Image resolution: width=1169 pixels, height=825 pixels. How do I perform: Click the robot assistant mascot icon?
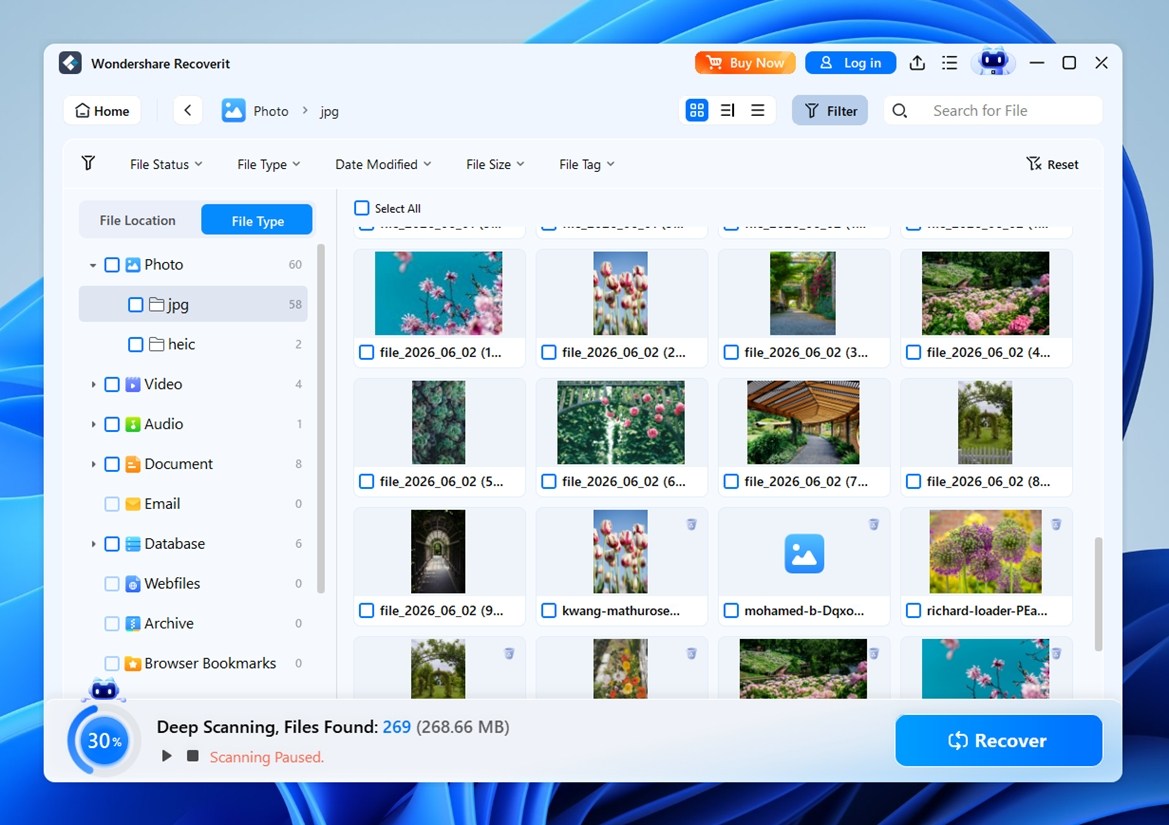(x=993, y=62)
